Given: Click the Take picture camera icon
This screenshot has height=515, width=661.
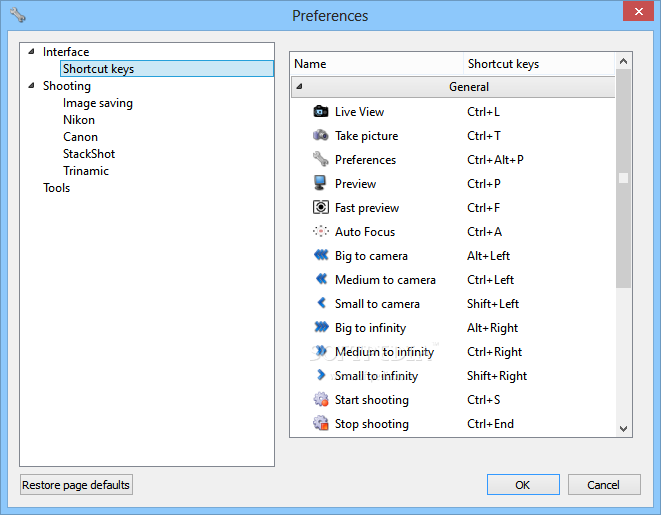Looking at the screenshot, I should [321, 135].
